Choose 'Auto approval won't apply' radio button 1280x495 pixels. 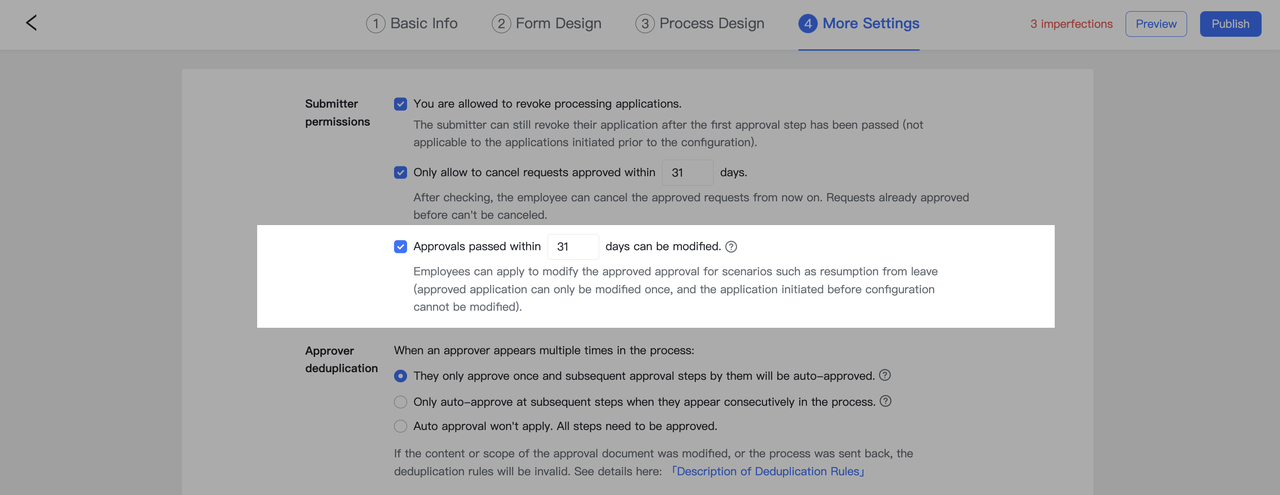[x=400, y=426]
